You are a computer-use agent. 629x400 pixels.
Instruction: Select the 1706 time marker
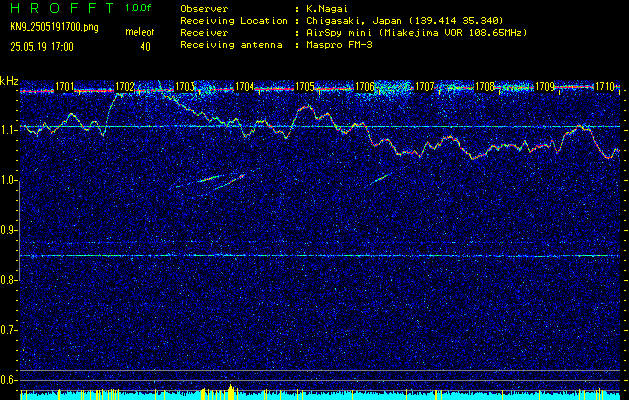click(x=365, y=86)
